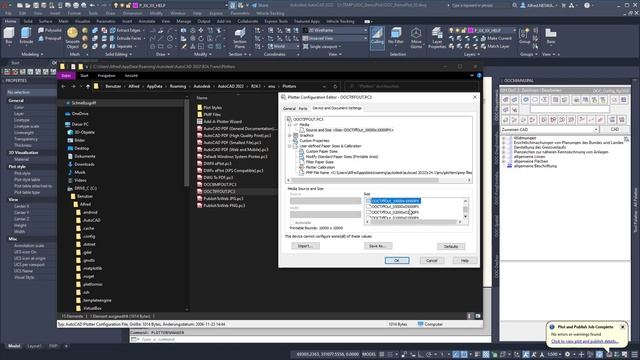Switch to the Ports tab

[x=303, y=109]
